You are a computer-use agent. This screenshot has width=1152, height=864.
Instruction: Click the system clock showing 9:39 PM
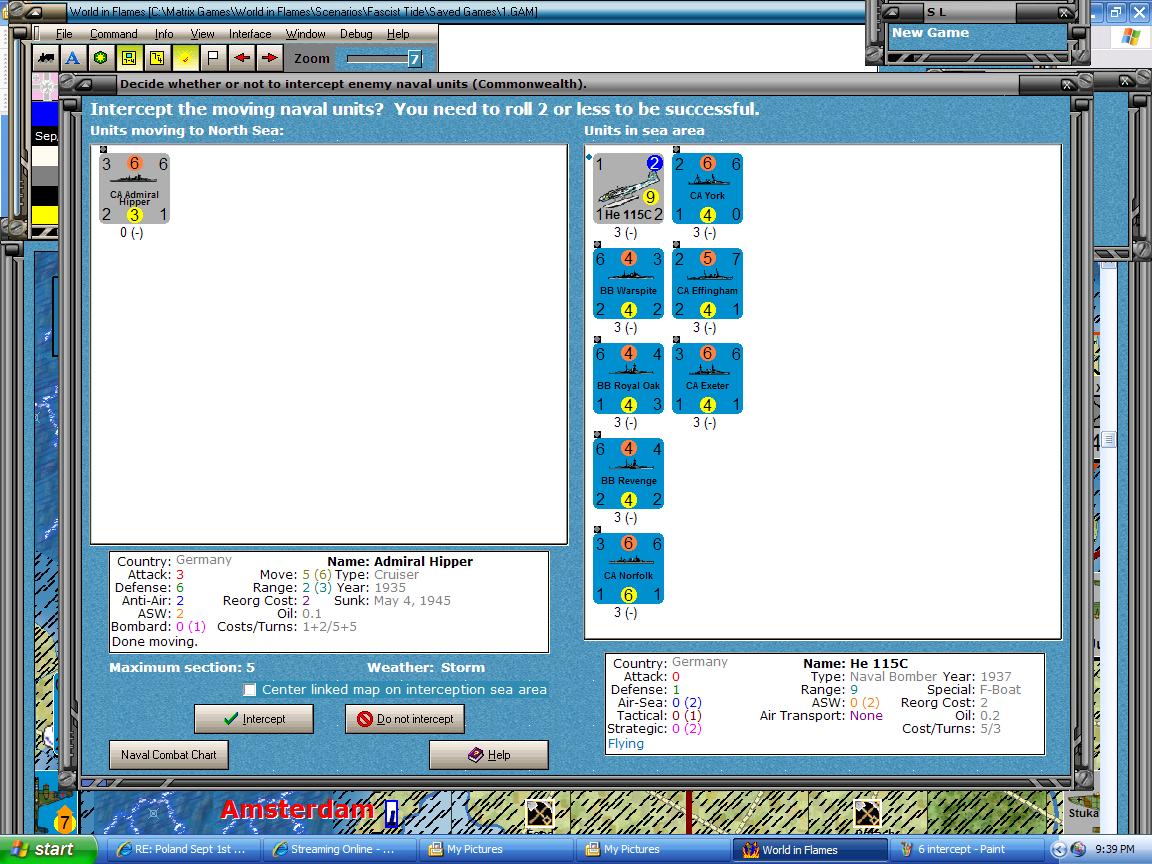pos(1114,849)
